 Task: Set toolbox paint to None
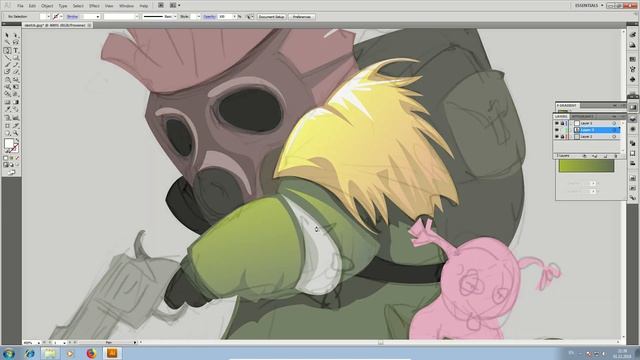coord(17,158)
